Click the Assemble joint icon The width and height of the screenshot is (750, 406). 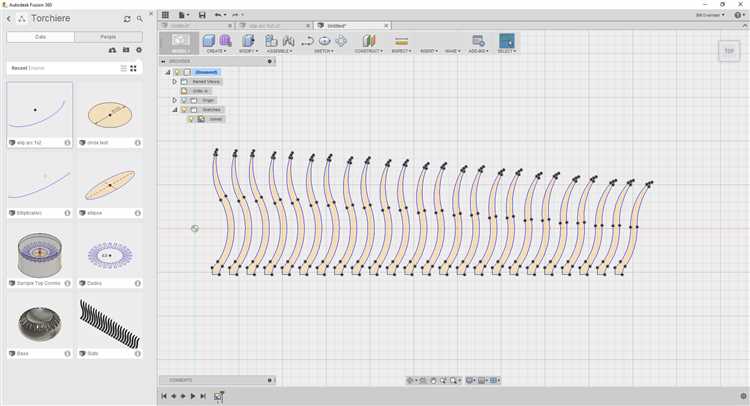(288, 41)
